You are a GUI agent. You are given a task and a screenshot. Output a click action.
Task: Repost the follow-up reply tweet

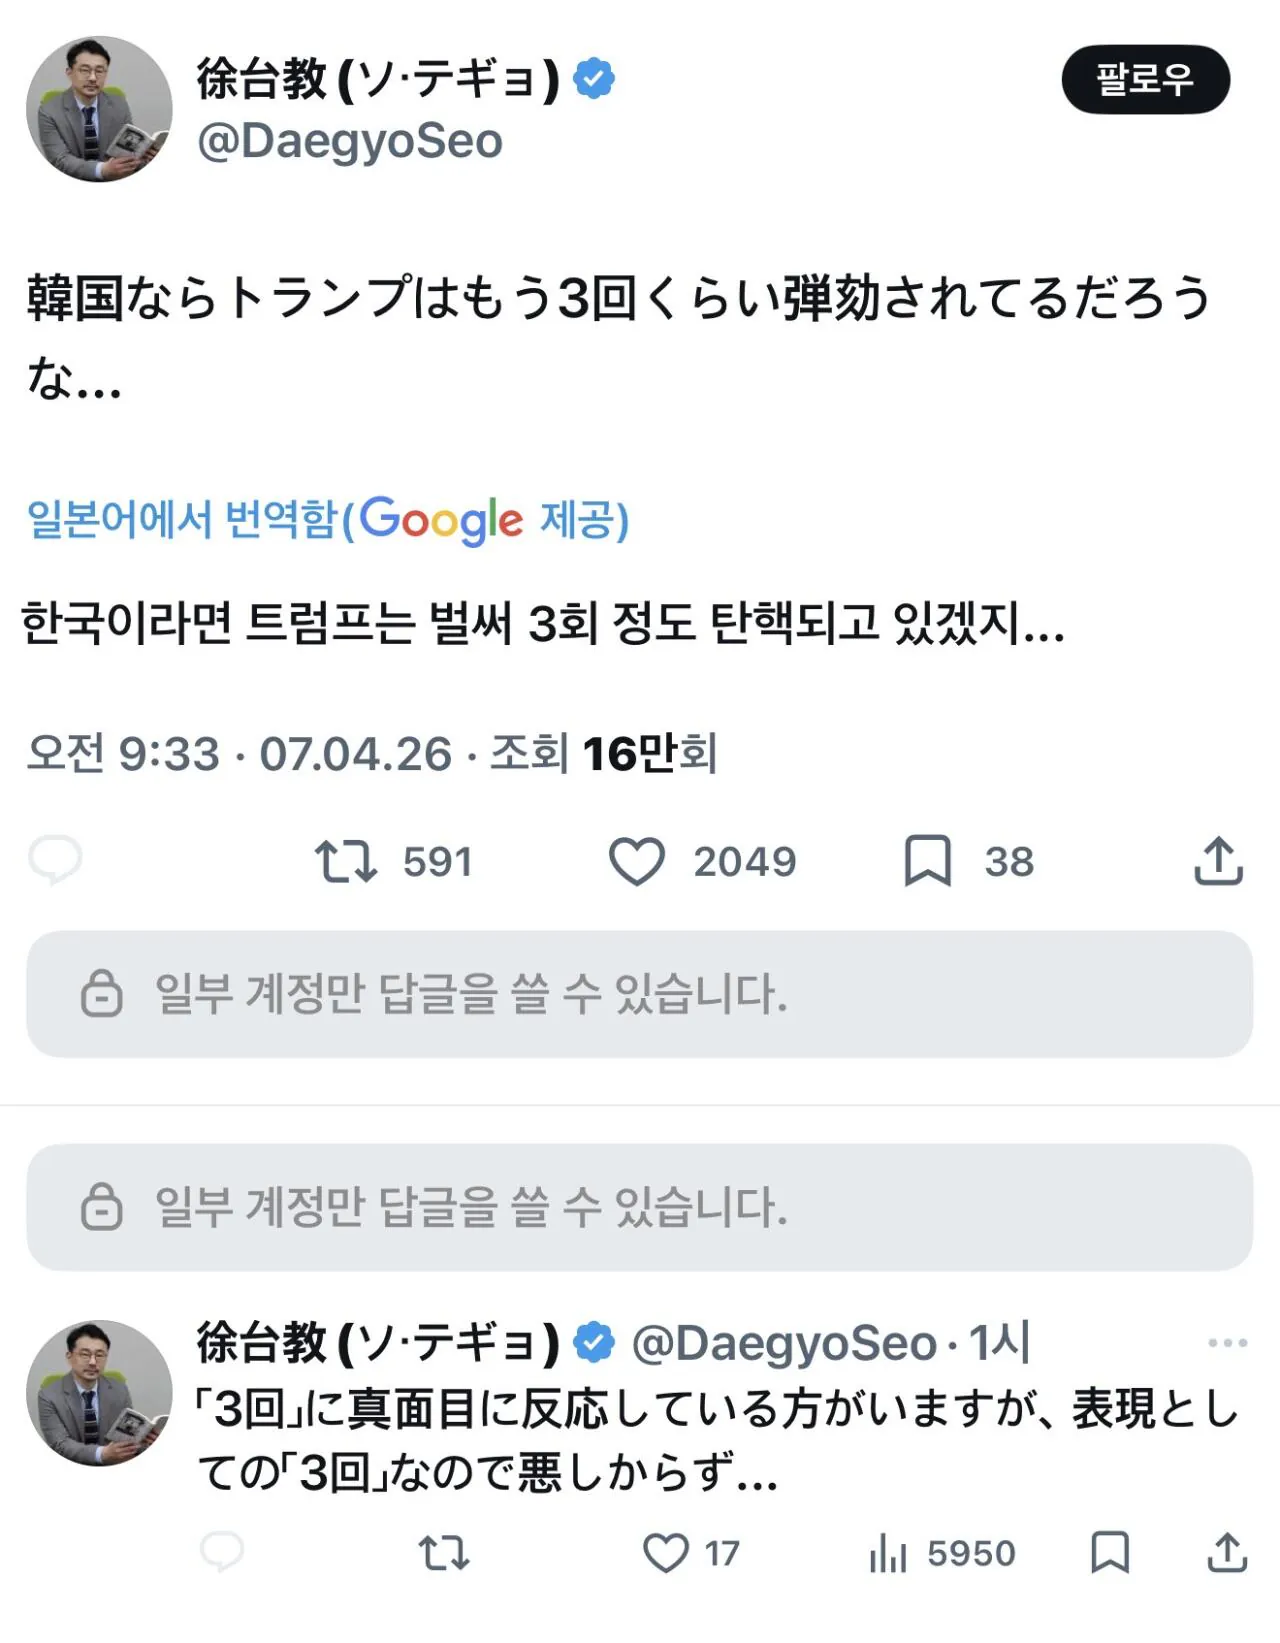(x=443, y=1553)
